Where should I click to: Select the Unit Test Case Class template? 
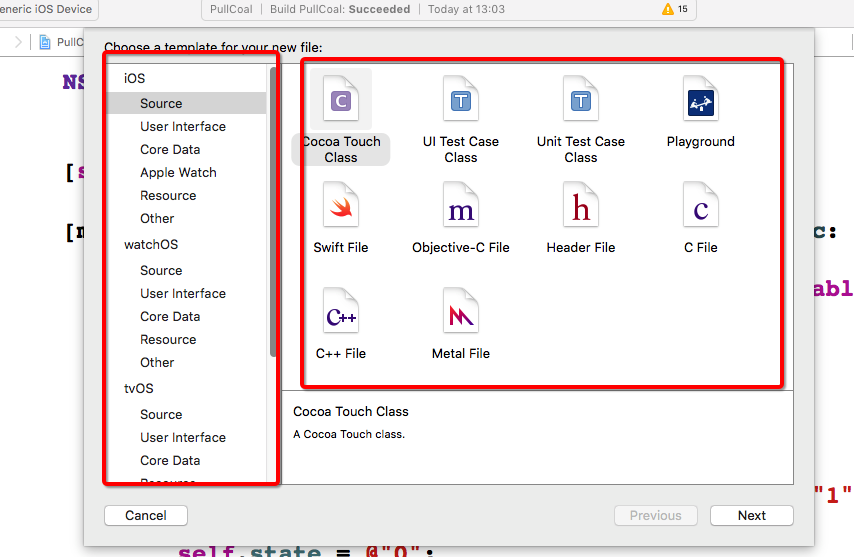(581, 118)
